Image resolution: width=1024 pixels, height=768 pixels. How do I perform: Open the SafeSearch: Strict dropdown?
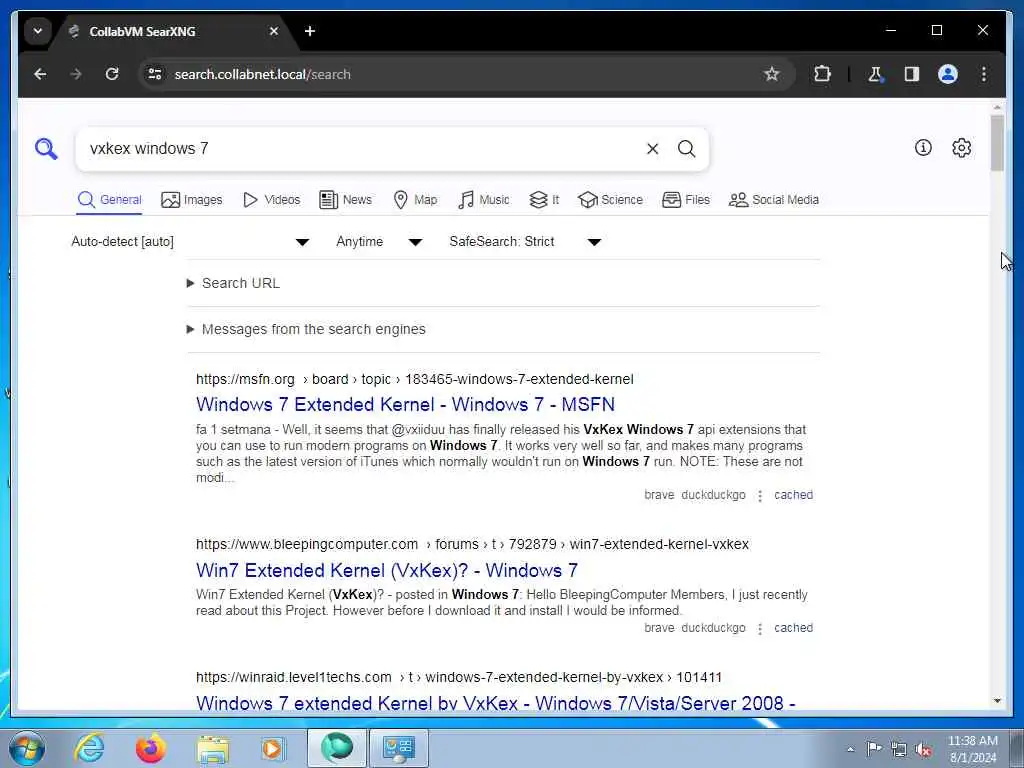[524, 242]
